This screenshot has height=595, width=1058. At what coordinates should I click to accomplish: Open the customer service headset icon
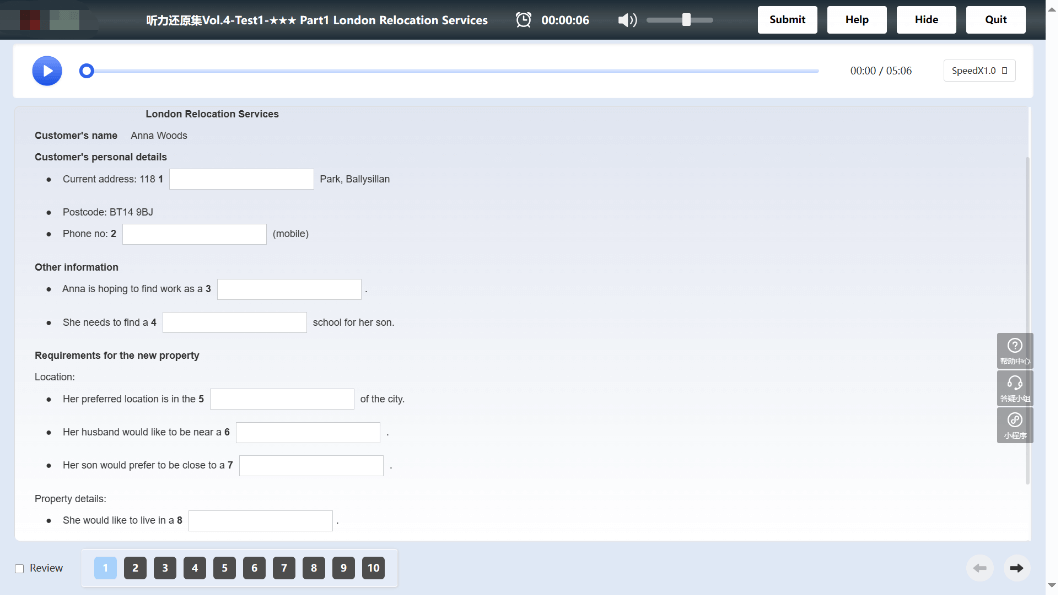click(1015, 388)
